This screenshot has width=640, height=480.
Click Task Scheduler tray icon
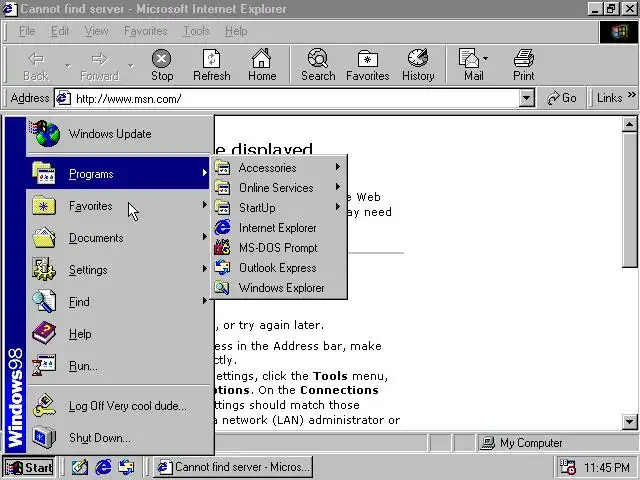click(x=568, y=467)
